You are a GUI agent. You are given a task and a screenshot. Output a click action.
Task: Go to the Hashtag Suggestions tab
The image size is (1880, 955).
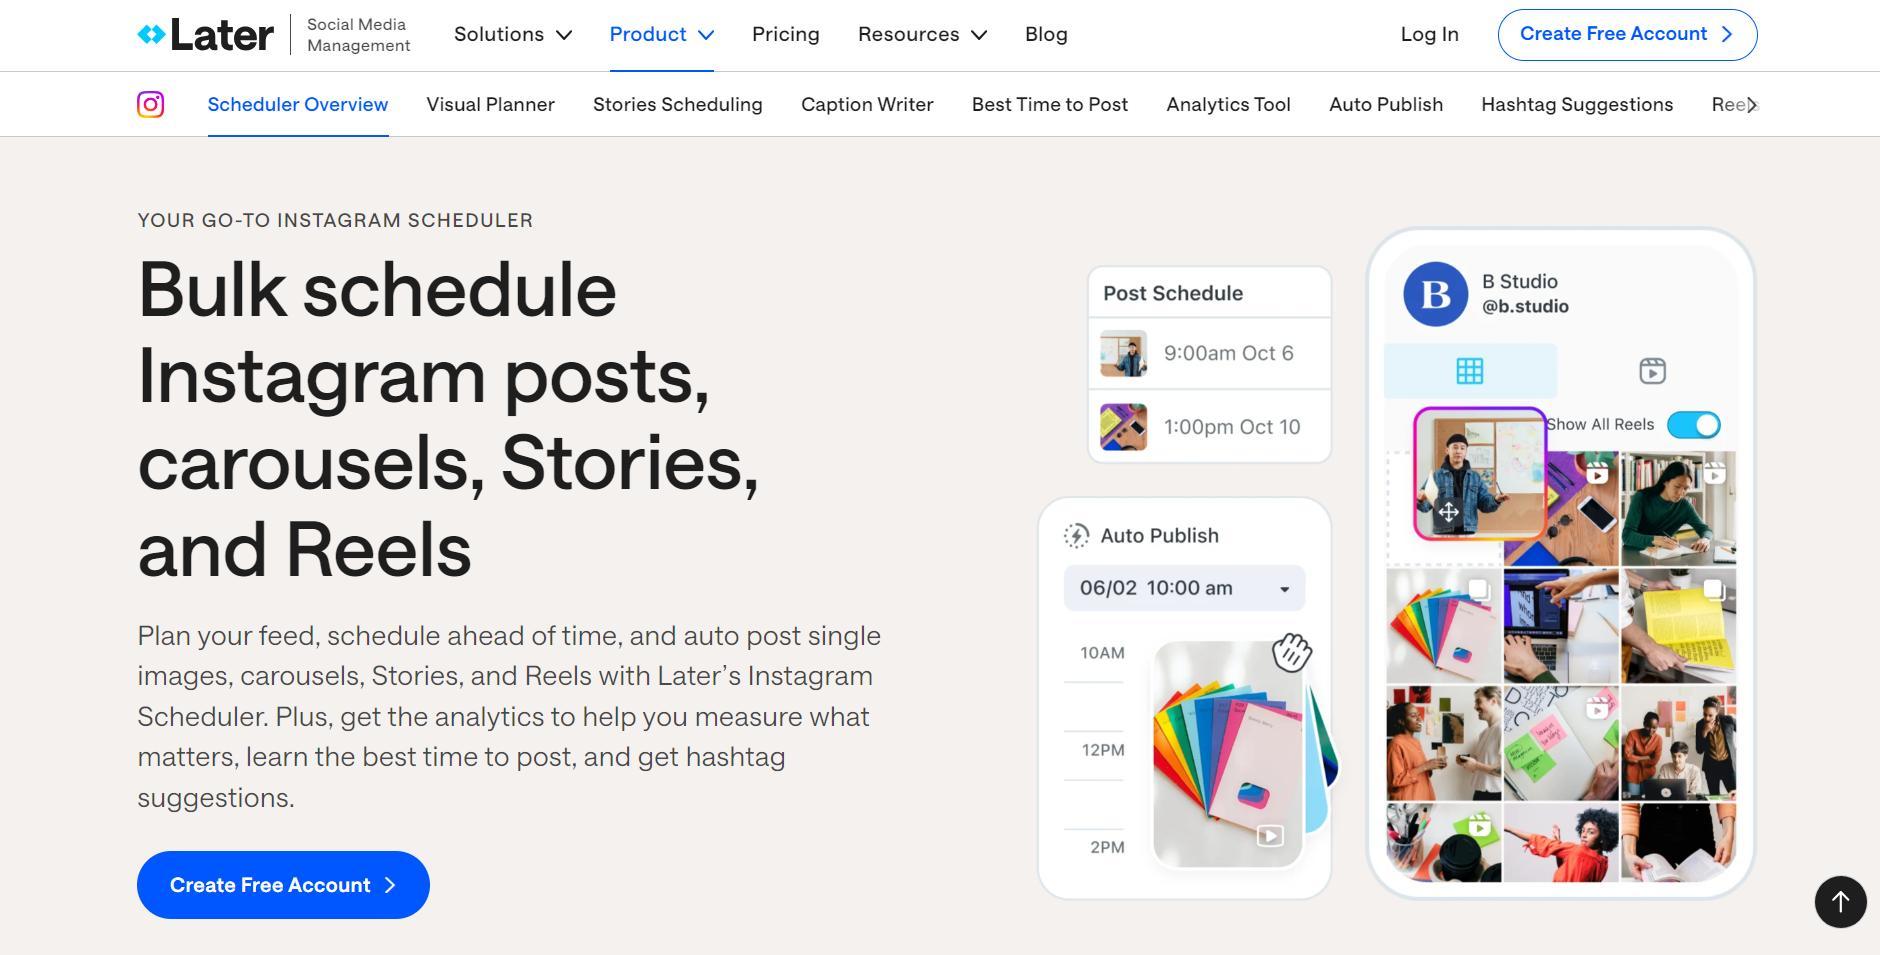coord(1577,105)
